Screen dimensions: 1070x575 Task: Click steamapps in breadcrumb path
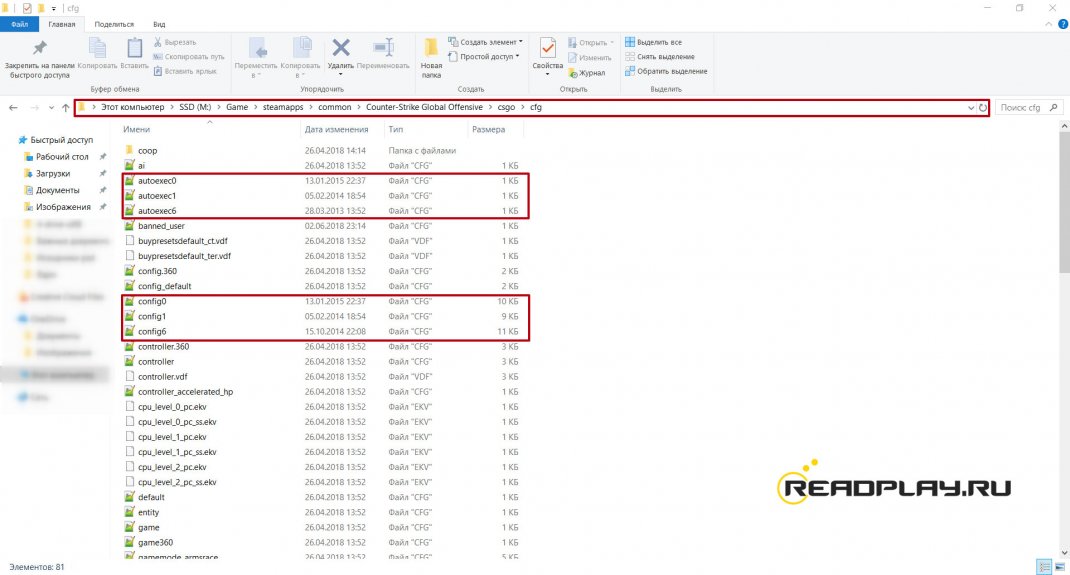point(283,107)
